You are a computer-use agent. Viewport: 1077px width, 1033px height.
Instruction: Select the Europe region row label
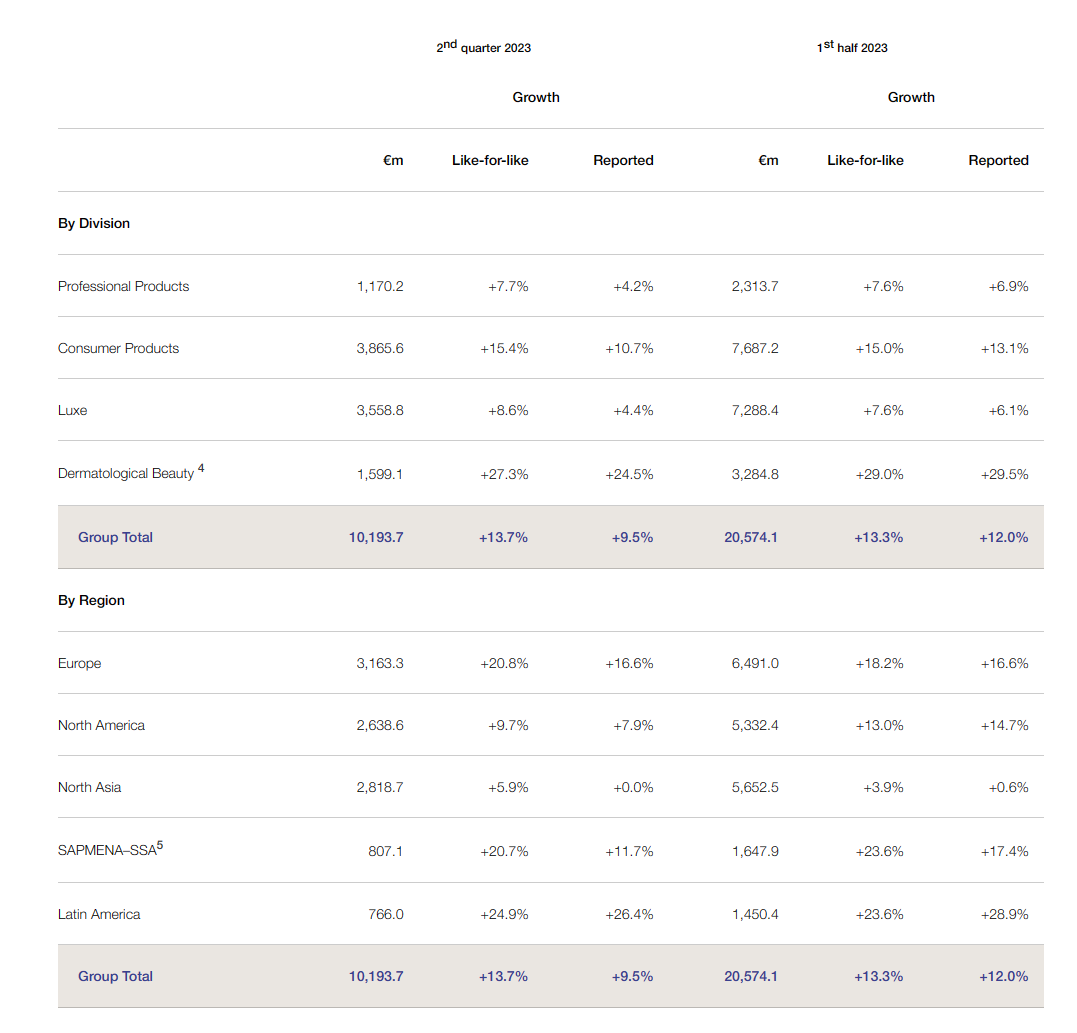(x=80, y=663)
